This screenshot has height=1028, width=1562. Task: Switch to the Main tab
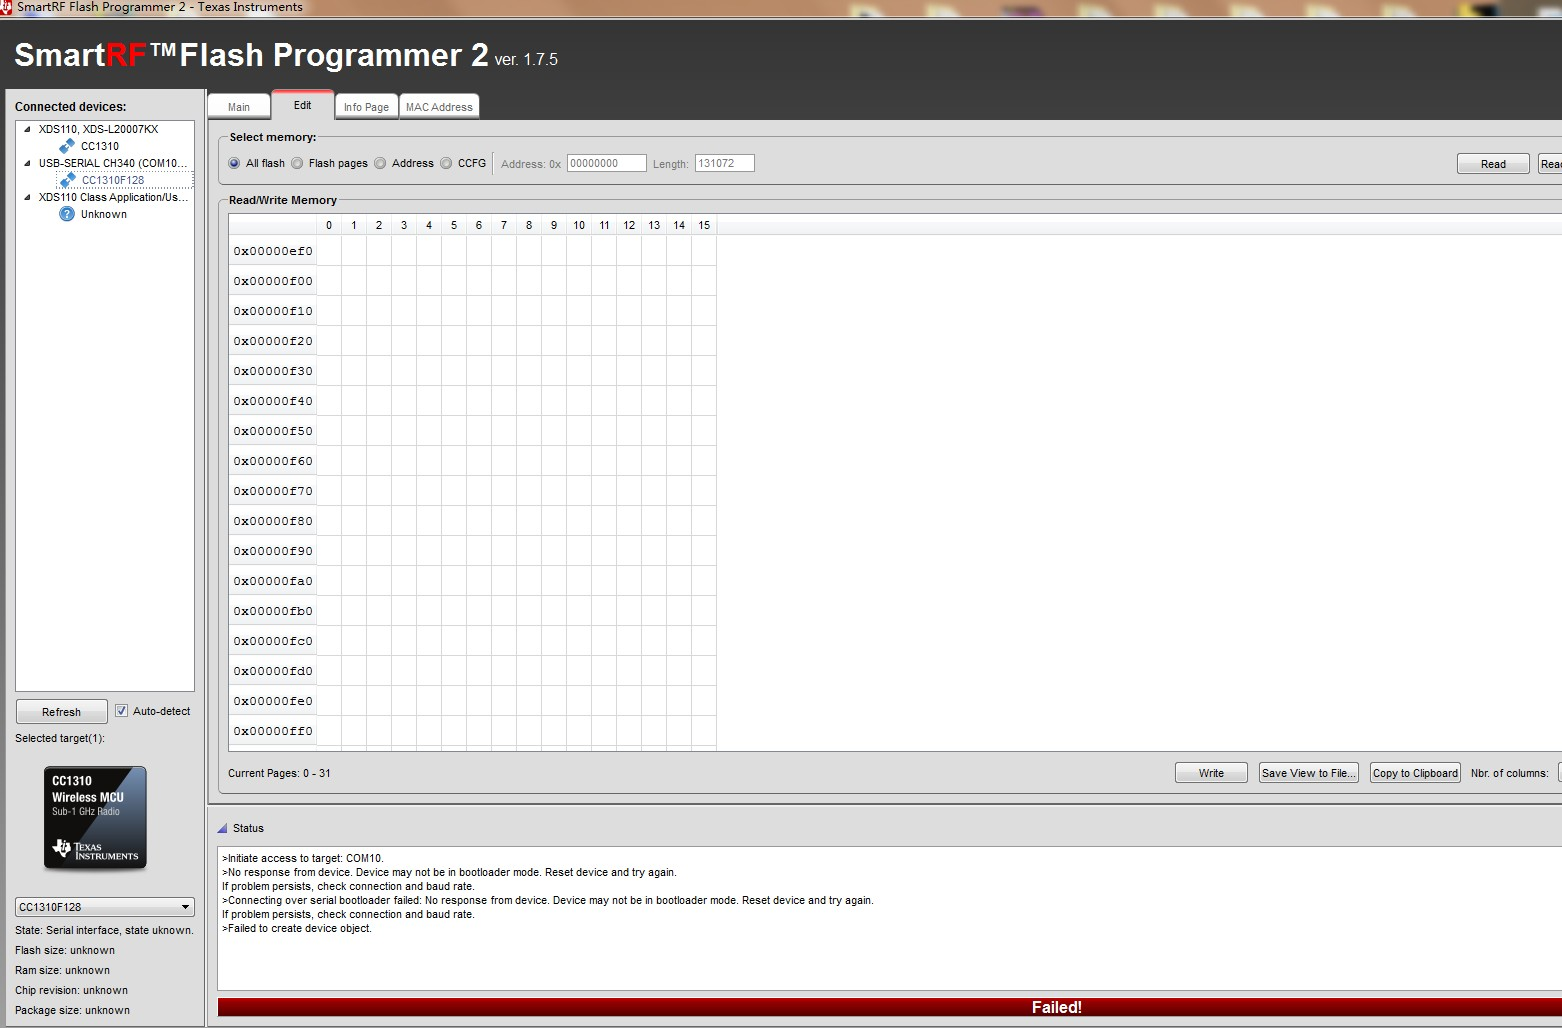coord(239,107)
